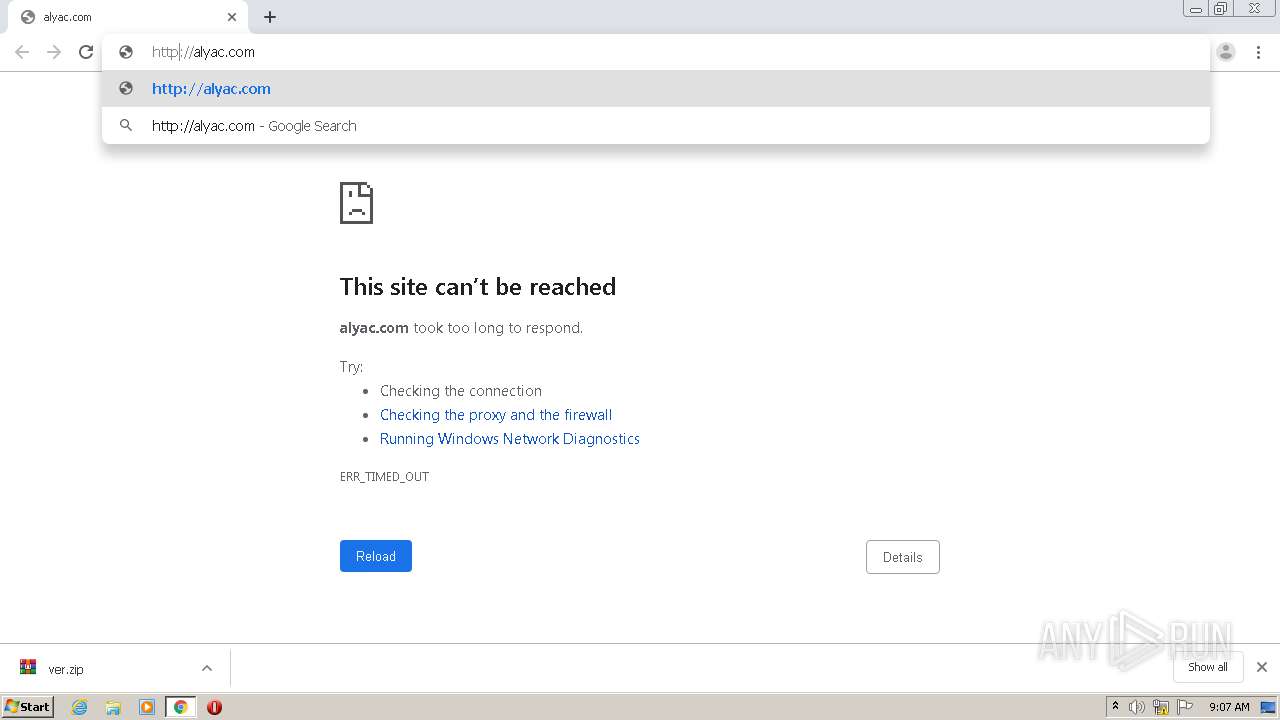Open Windows Explorer folder taskbar icon

113,707
